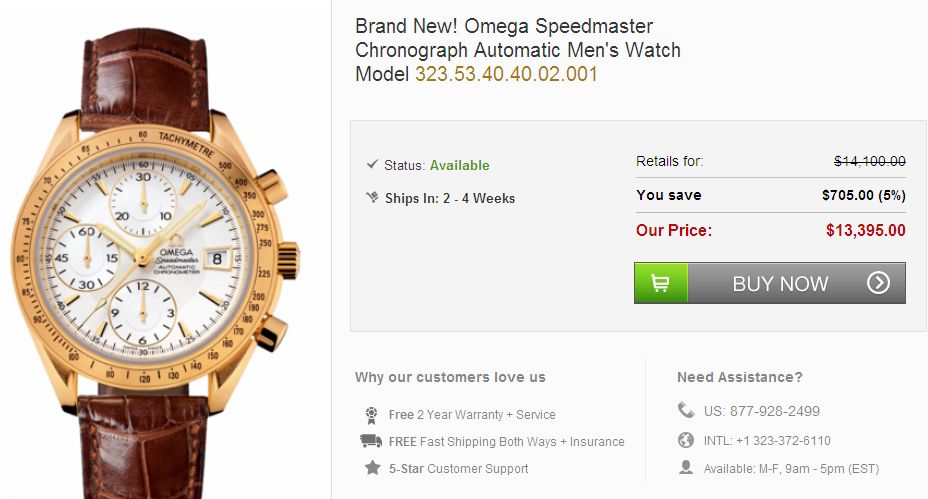This screenshot has width=928, height=499.
Task: Click the green Available status text
Action: 459,165
